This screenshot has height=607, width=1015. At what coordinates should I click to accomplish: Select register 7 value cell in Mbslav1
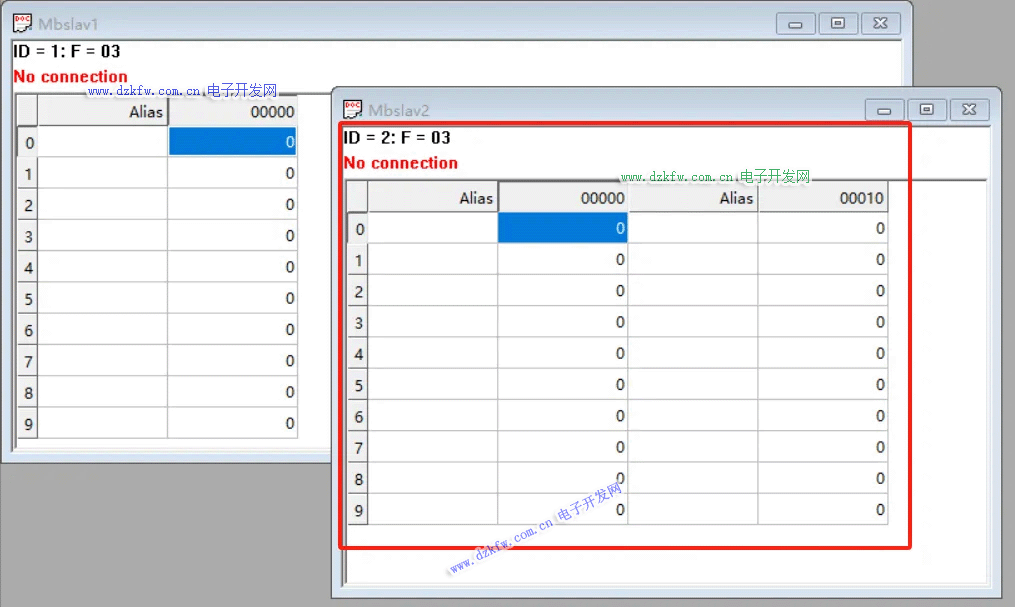[232, 360]
